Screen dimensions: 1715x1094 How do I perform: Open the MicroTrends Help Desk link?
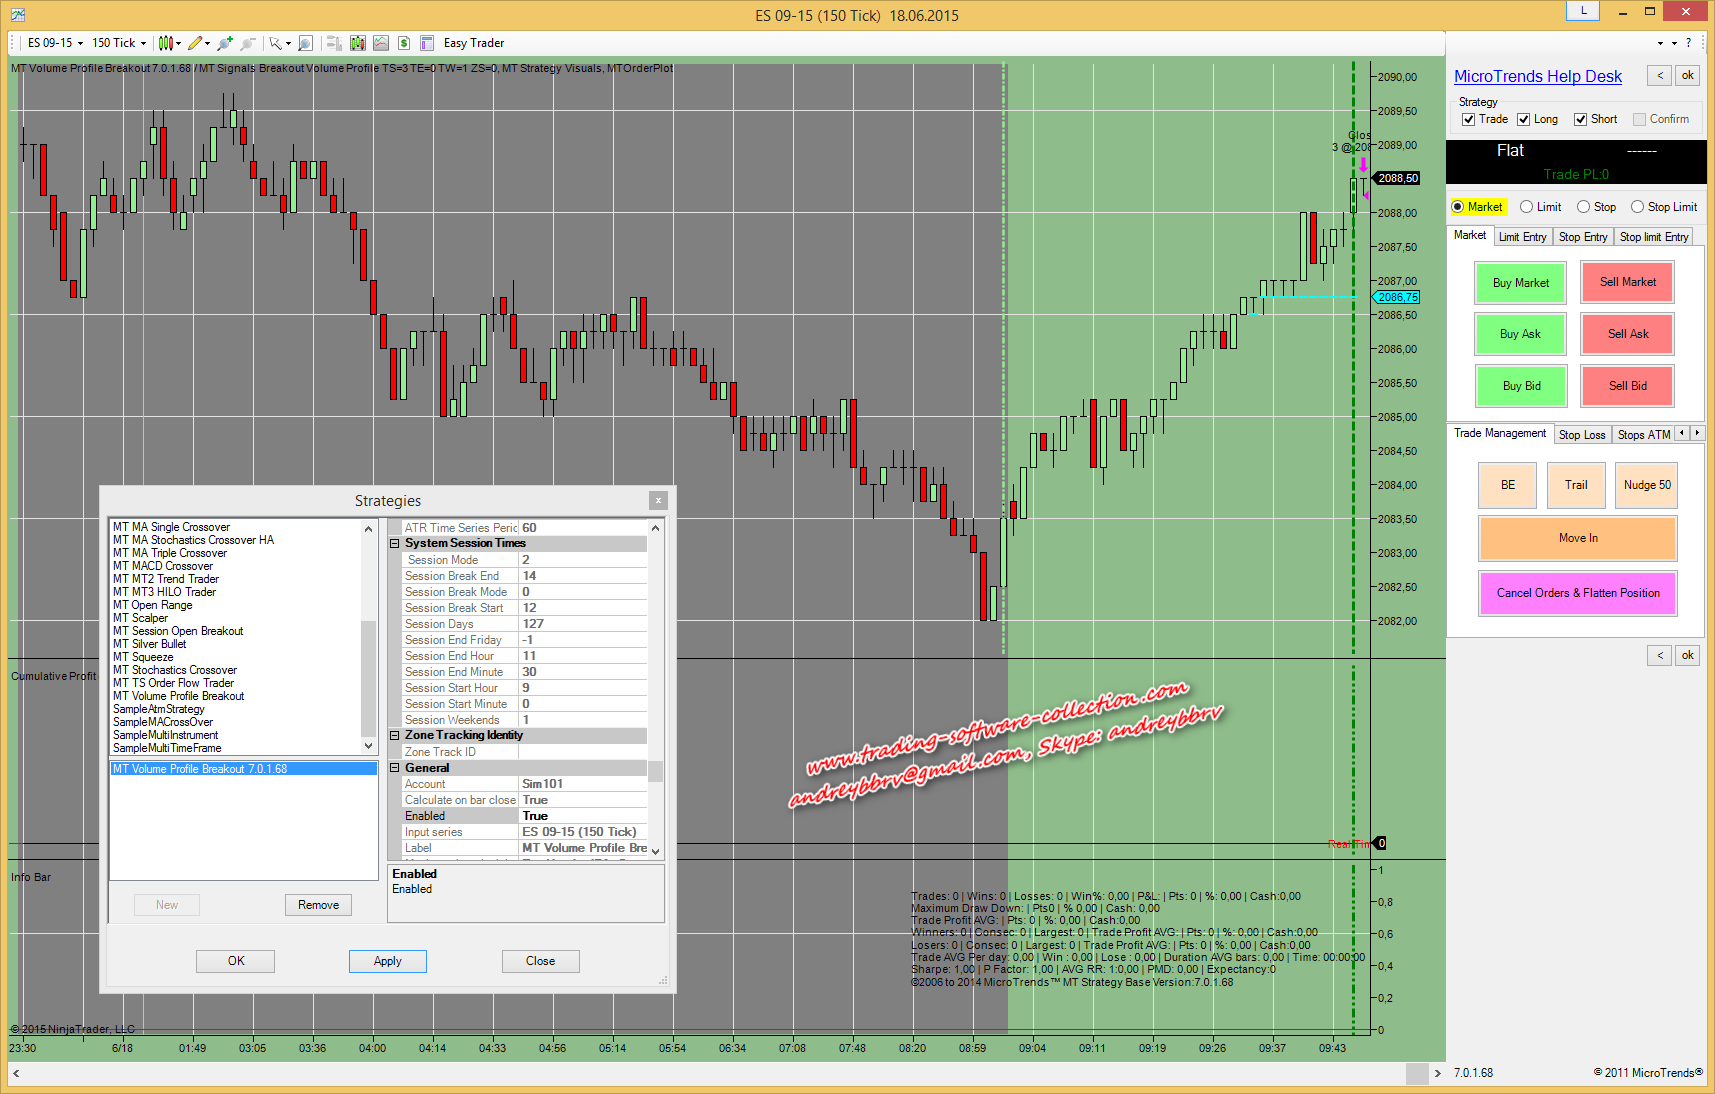pos(1537,77)
